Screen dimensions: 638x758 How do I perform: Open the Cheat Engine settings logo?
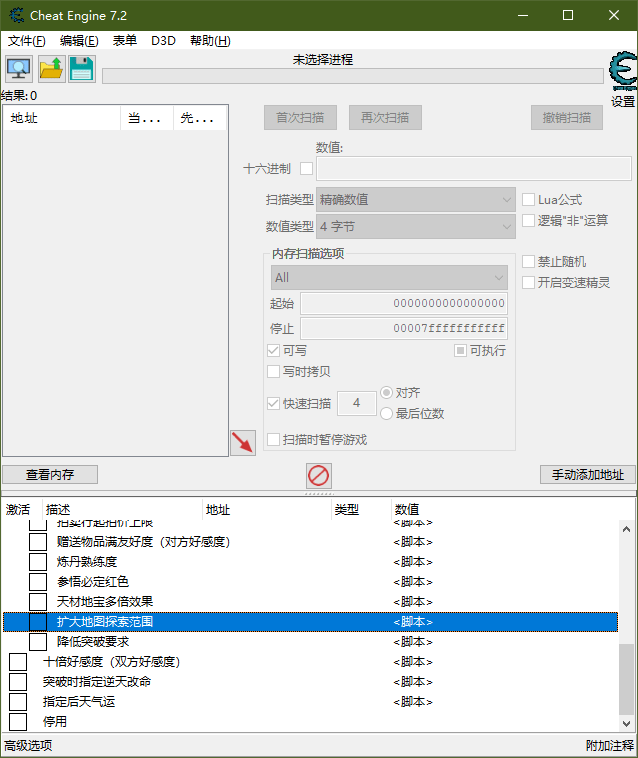coord(623,71)
